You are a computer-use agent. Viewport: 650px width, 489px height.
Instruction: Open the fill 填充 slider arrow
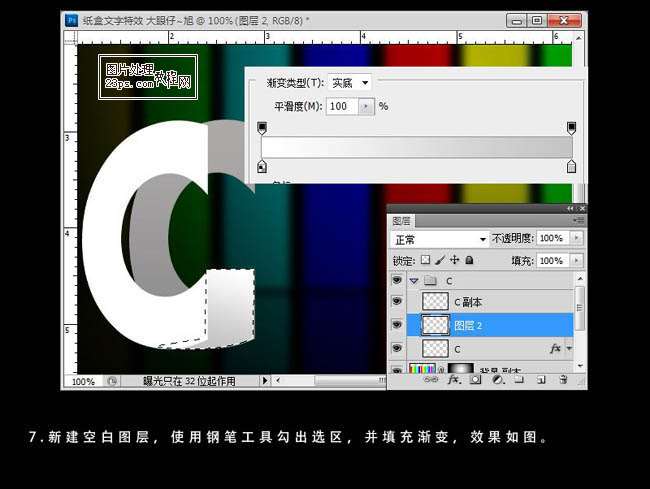[576, 260]
